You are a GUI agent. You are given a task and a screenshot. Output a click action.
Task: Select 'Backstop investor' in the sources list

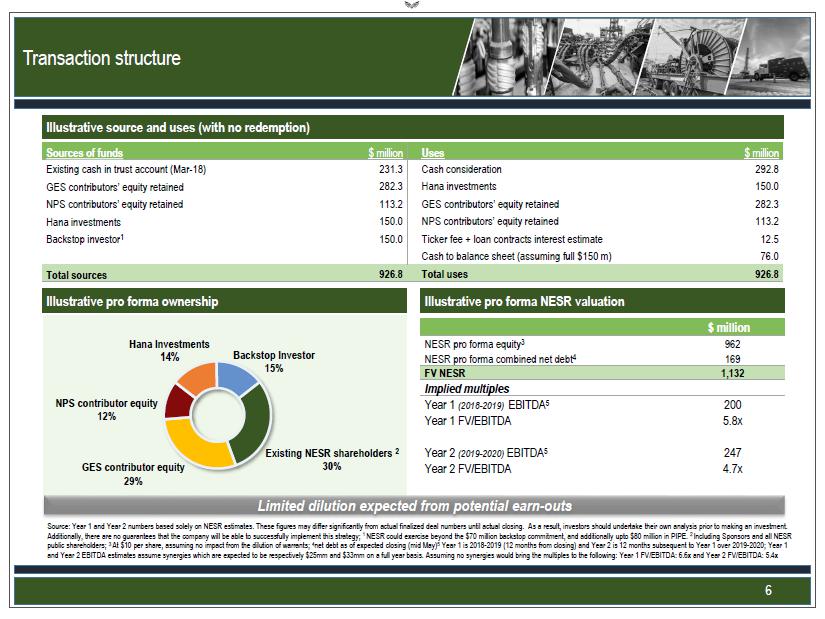pos(85,239)
